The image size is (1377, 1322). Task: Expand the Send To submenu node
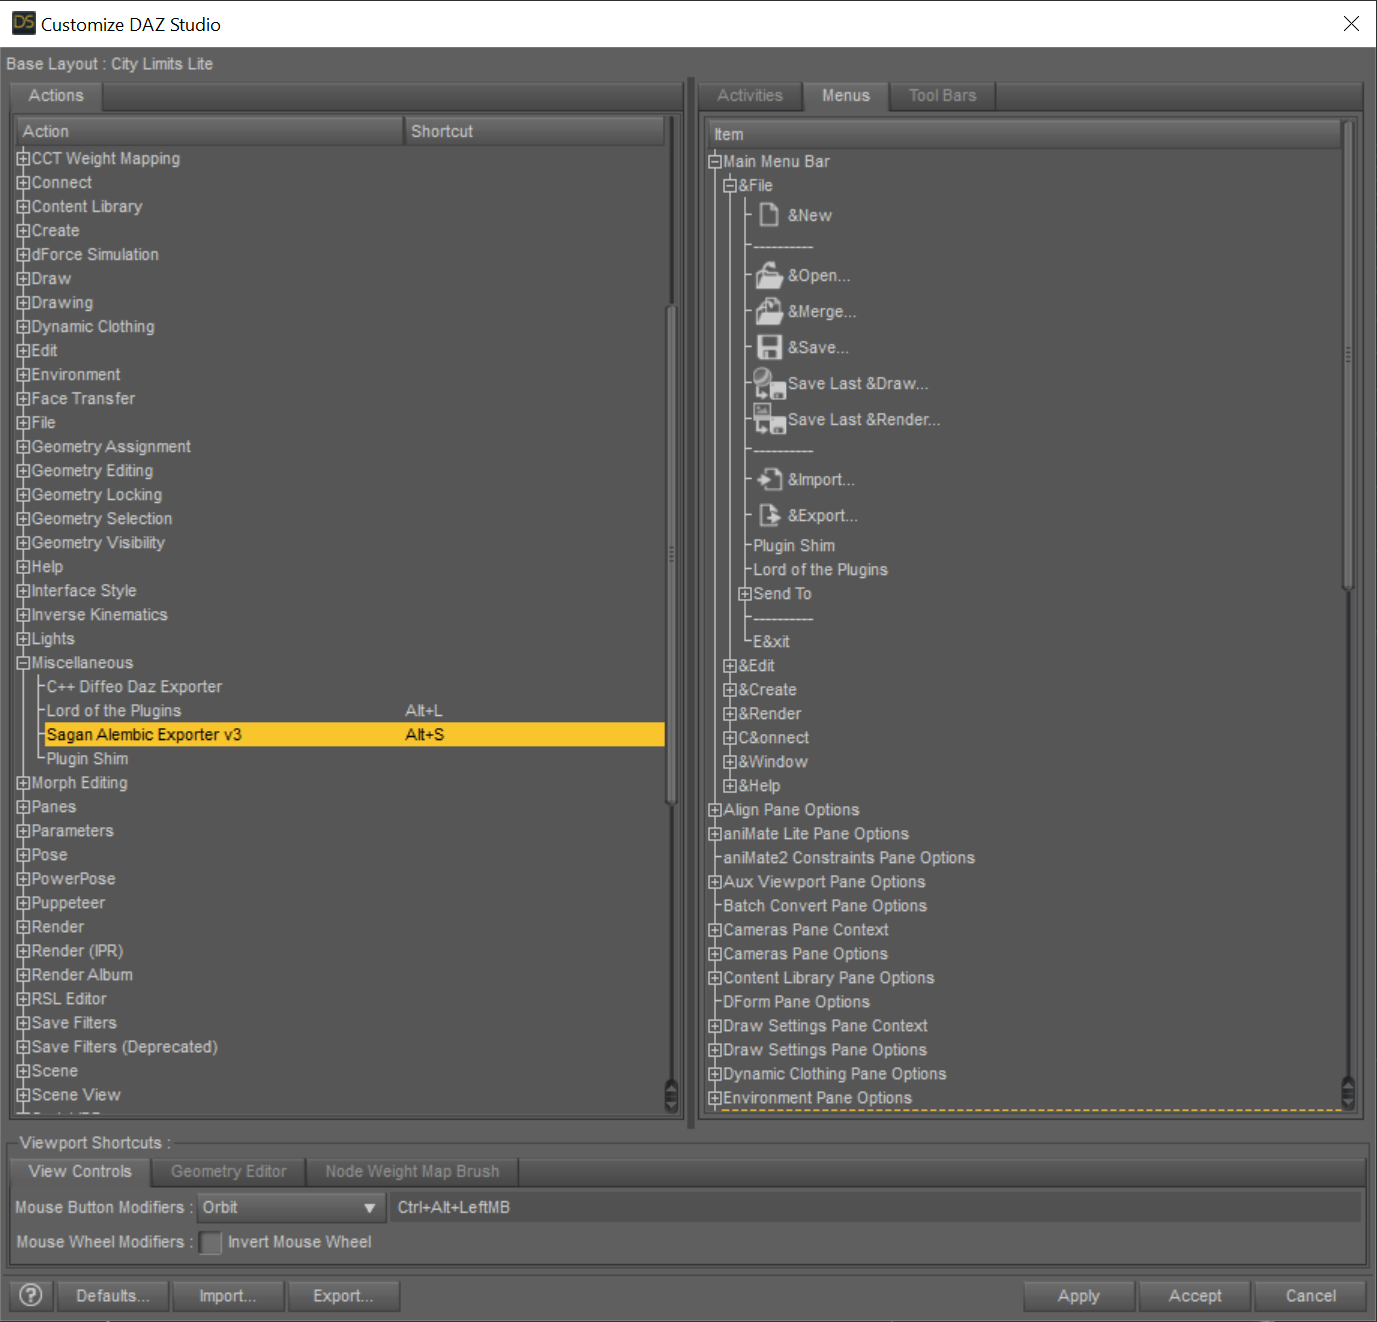pos(745,593)
